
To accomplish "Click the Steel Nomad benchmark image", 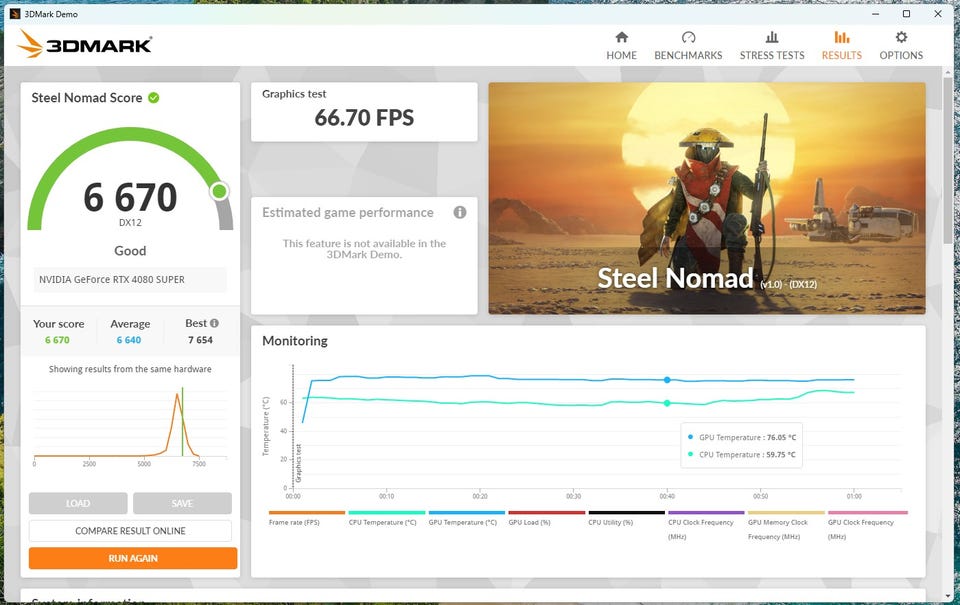I will 707,198.
